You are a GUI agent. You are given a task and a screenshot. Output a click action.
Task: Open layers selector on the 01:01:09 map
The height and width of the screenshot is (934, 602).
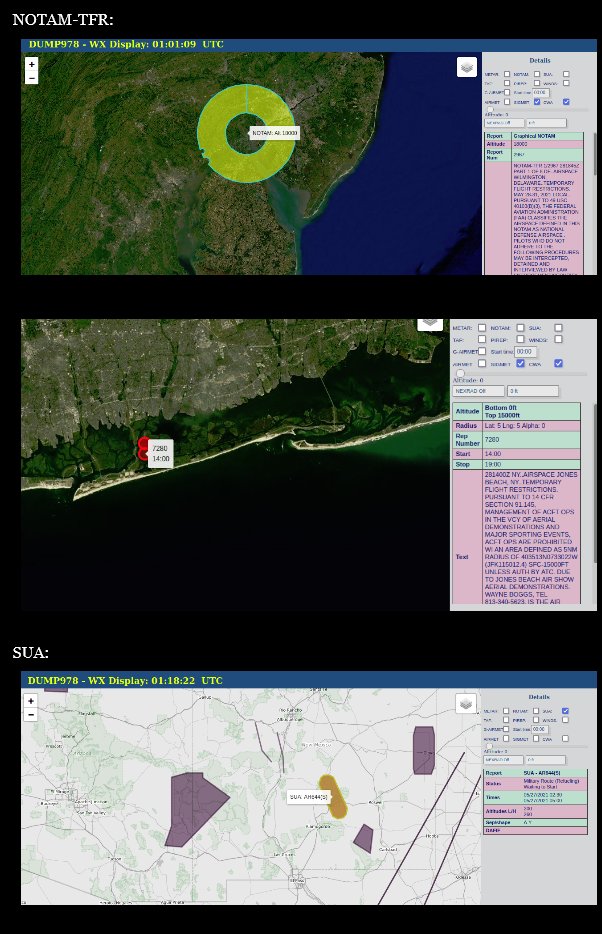tap(467, 67)
